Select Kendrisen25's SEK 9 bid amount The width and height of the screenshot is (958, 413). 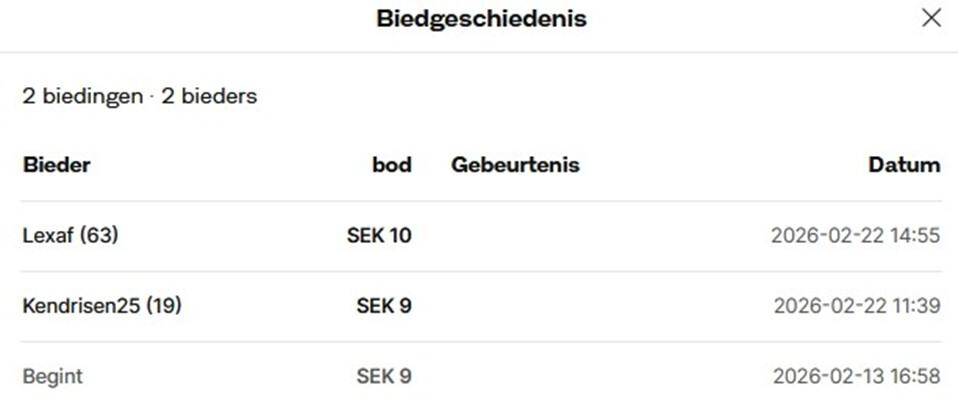pyautogui.click(x=384, y=306)
